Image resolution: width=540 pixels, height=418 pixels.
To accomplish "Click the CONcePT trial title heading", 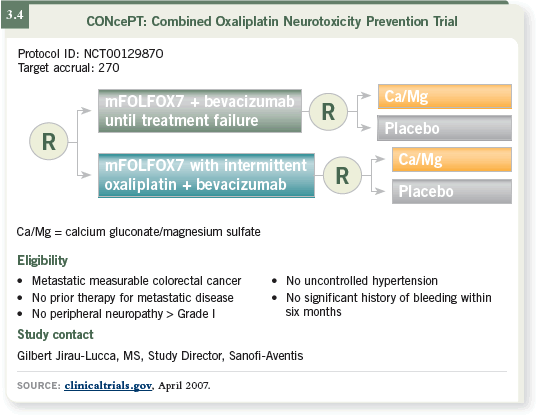I will pyautogui.click(x=272, y=21).
